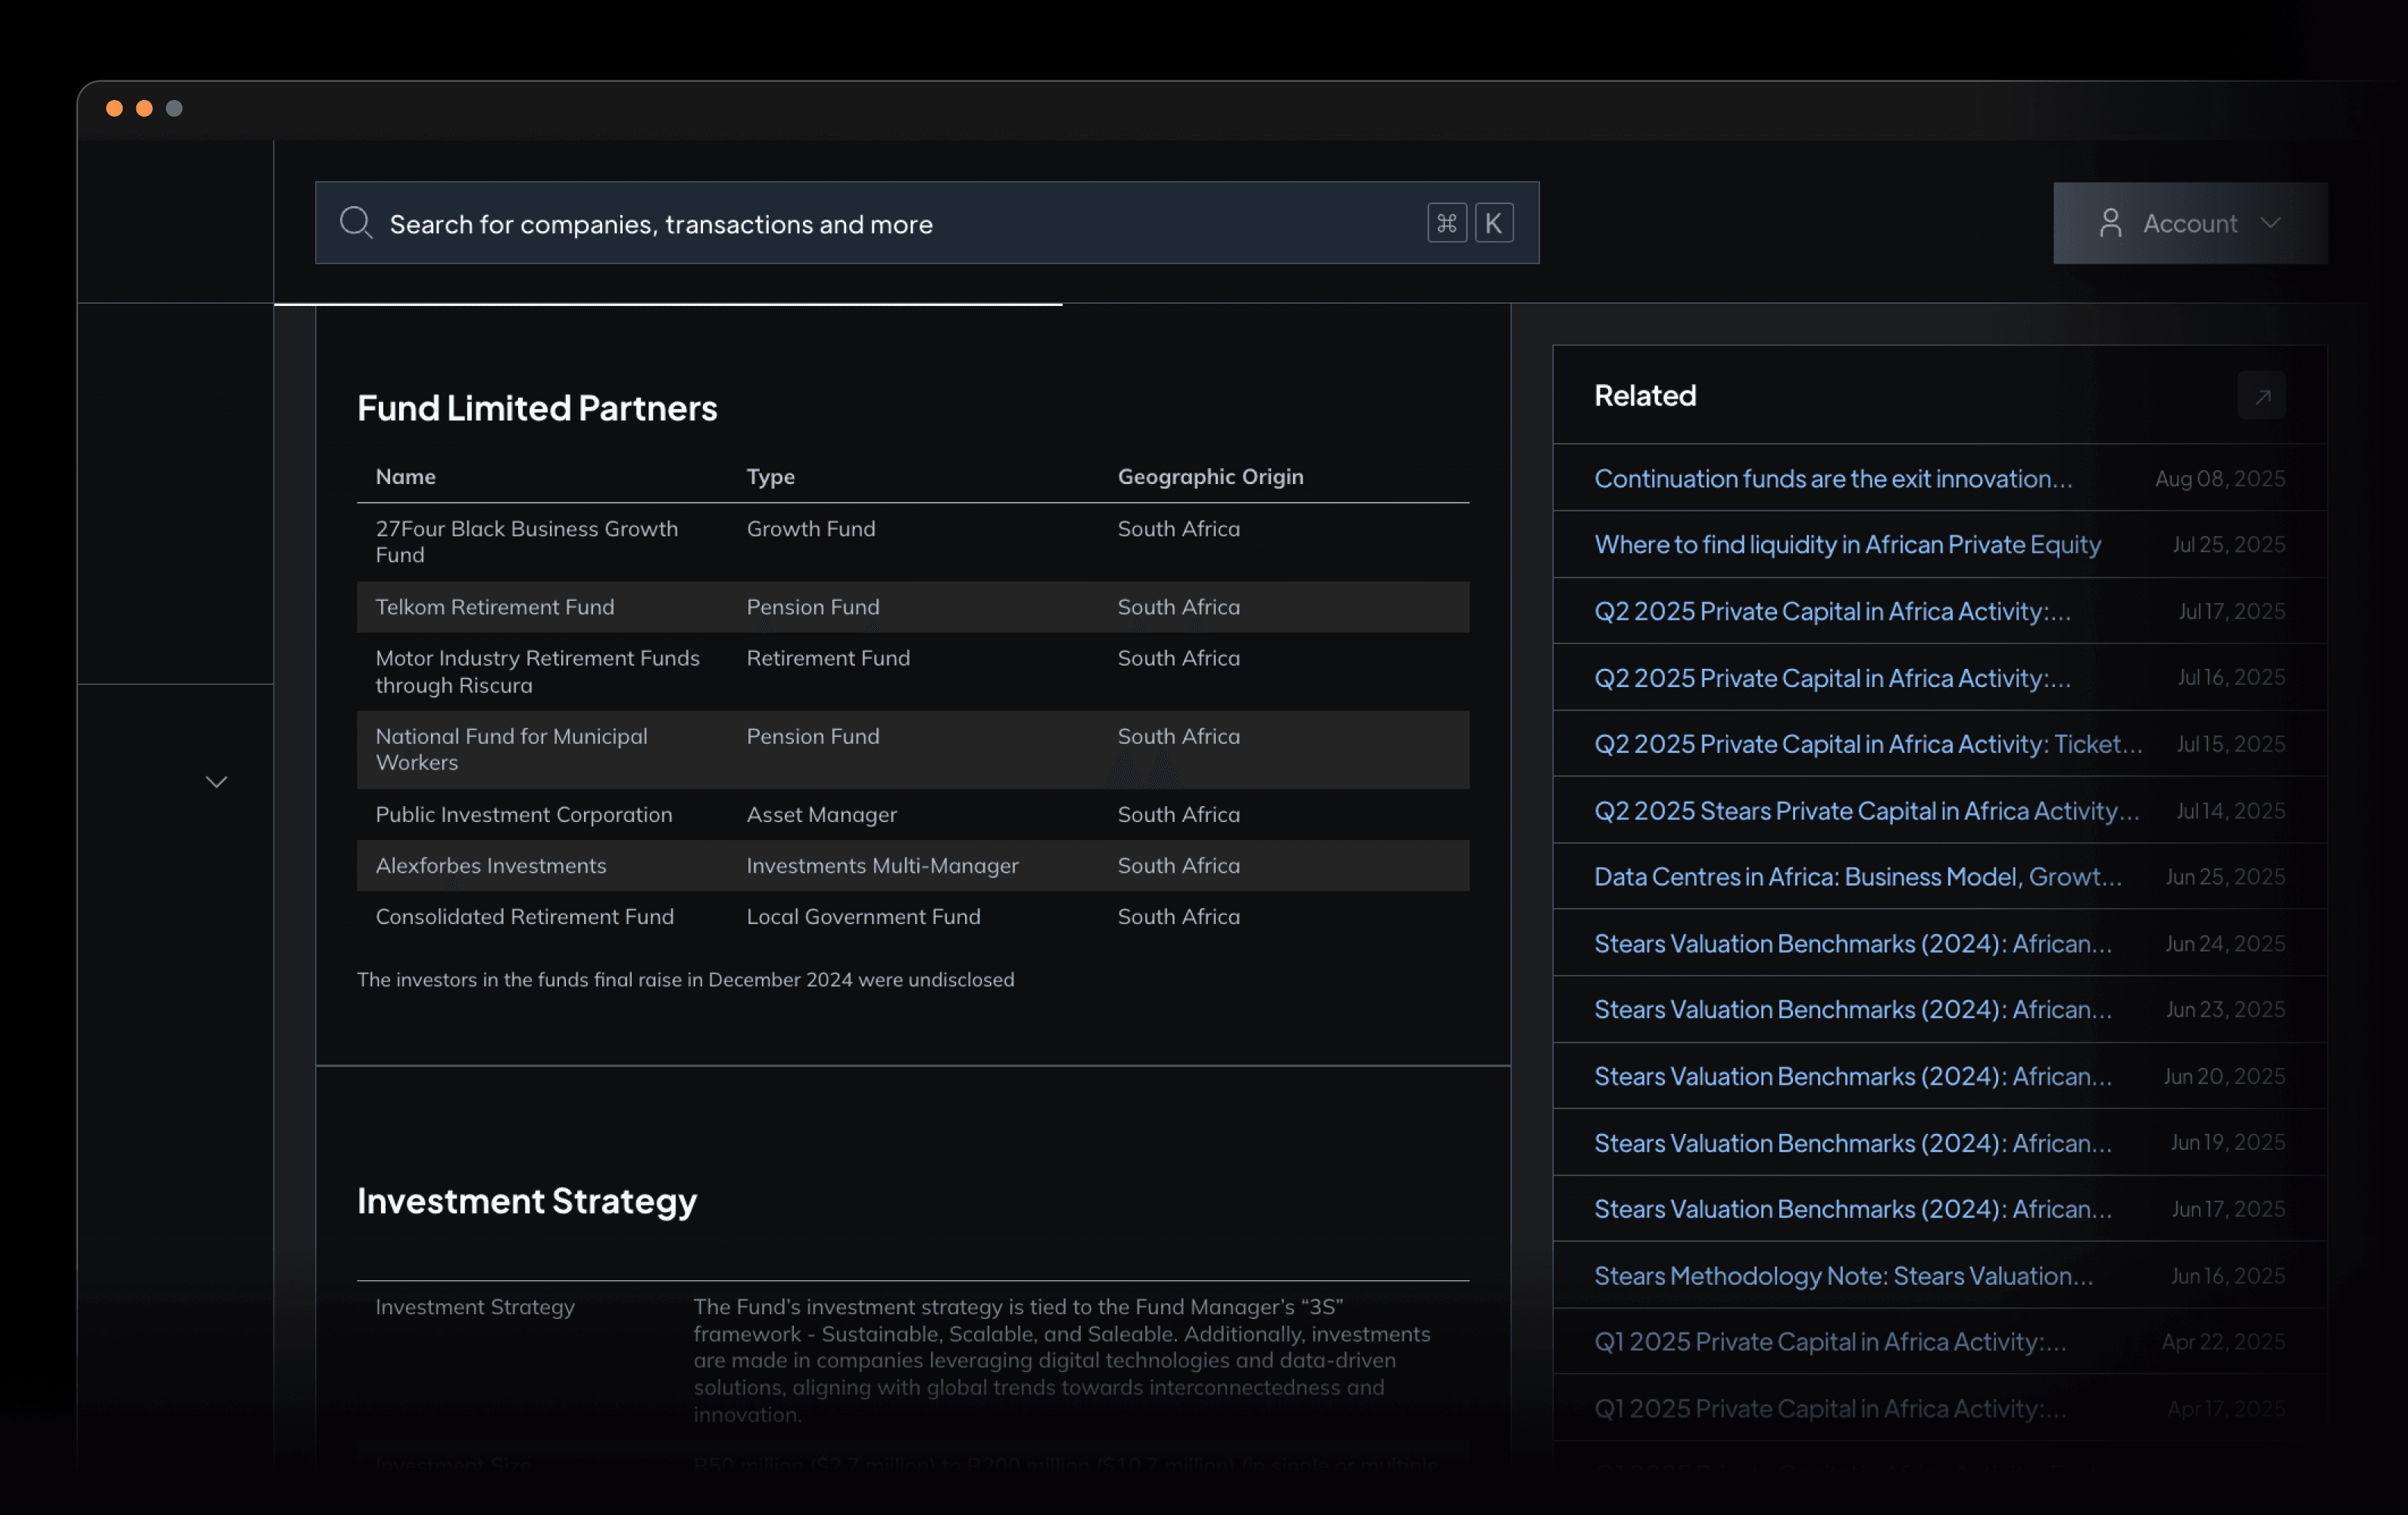The image size is (2408, 1515).
Task: Click Alexforbes Investments name
Action: coord(491,865)
